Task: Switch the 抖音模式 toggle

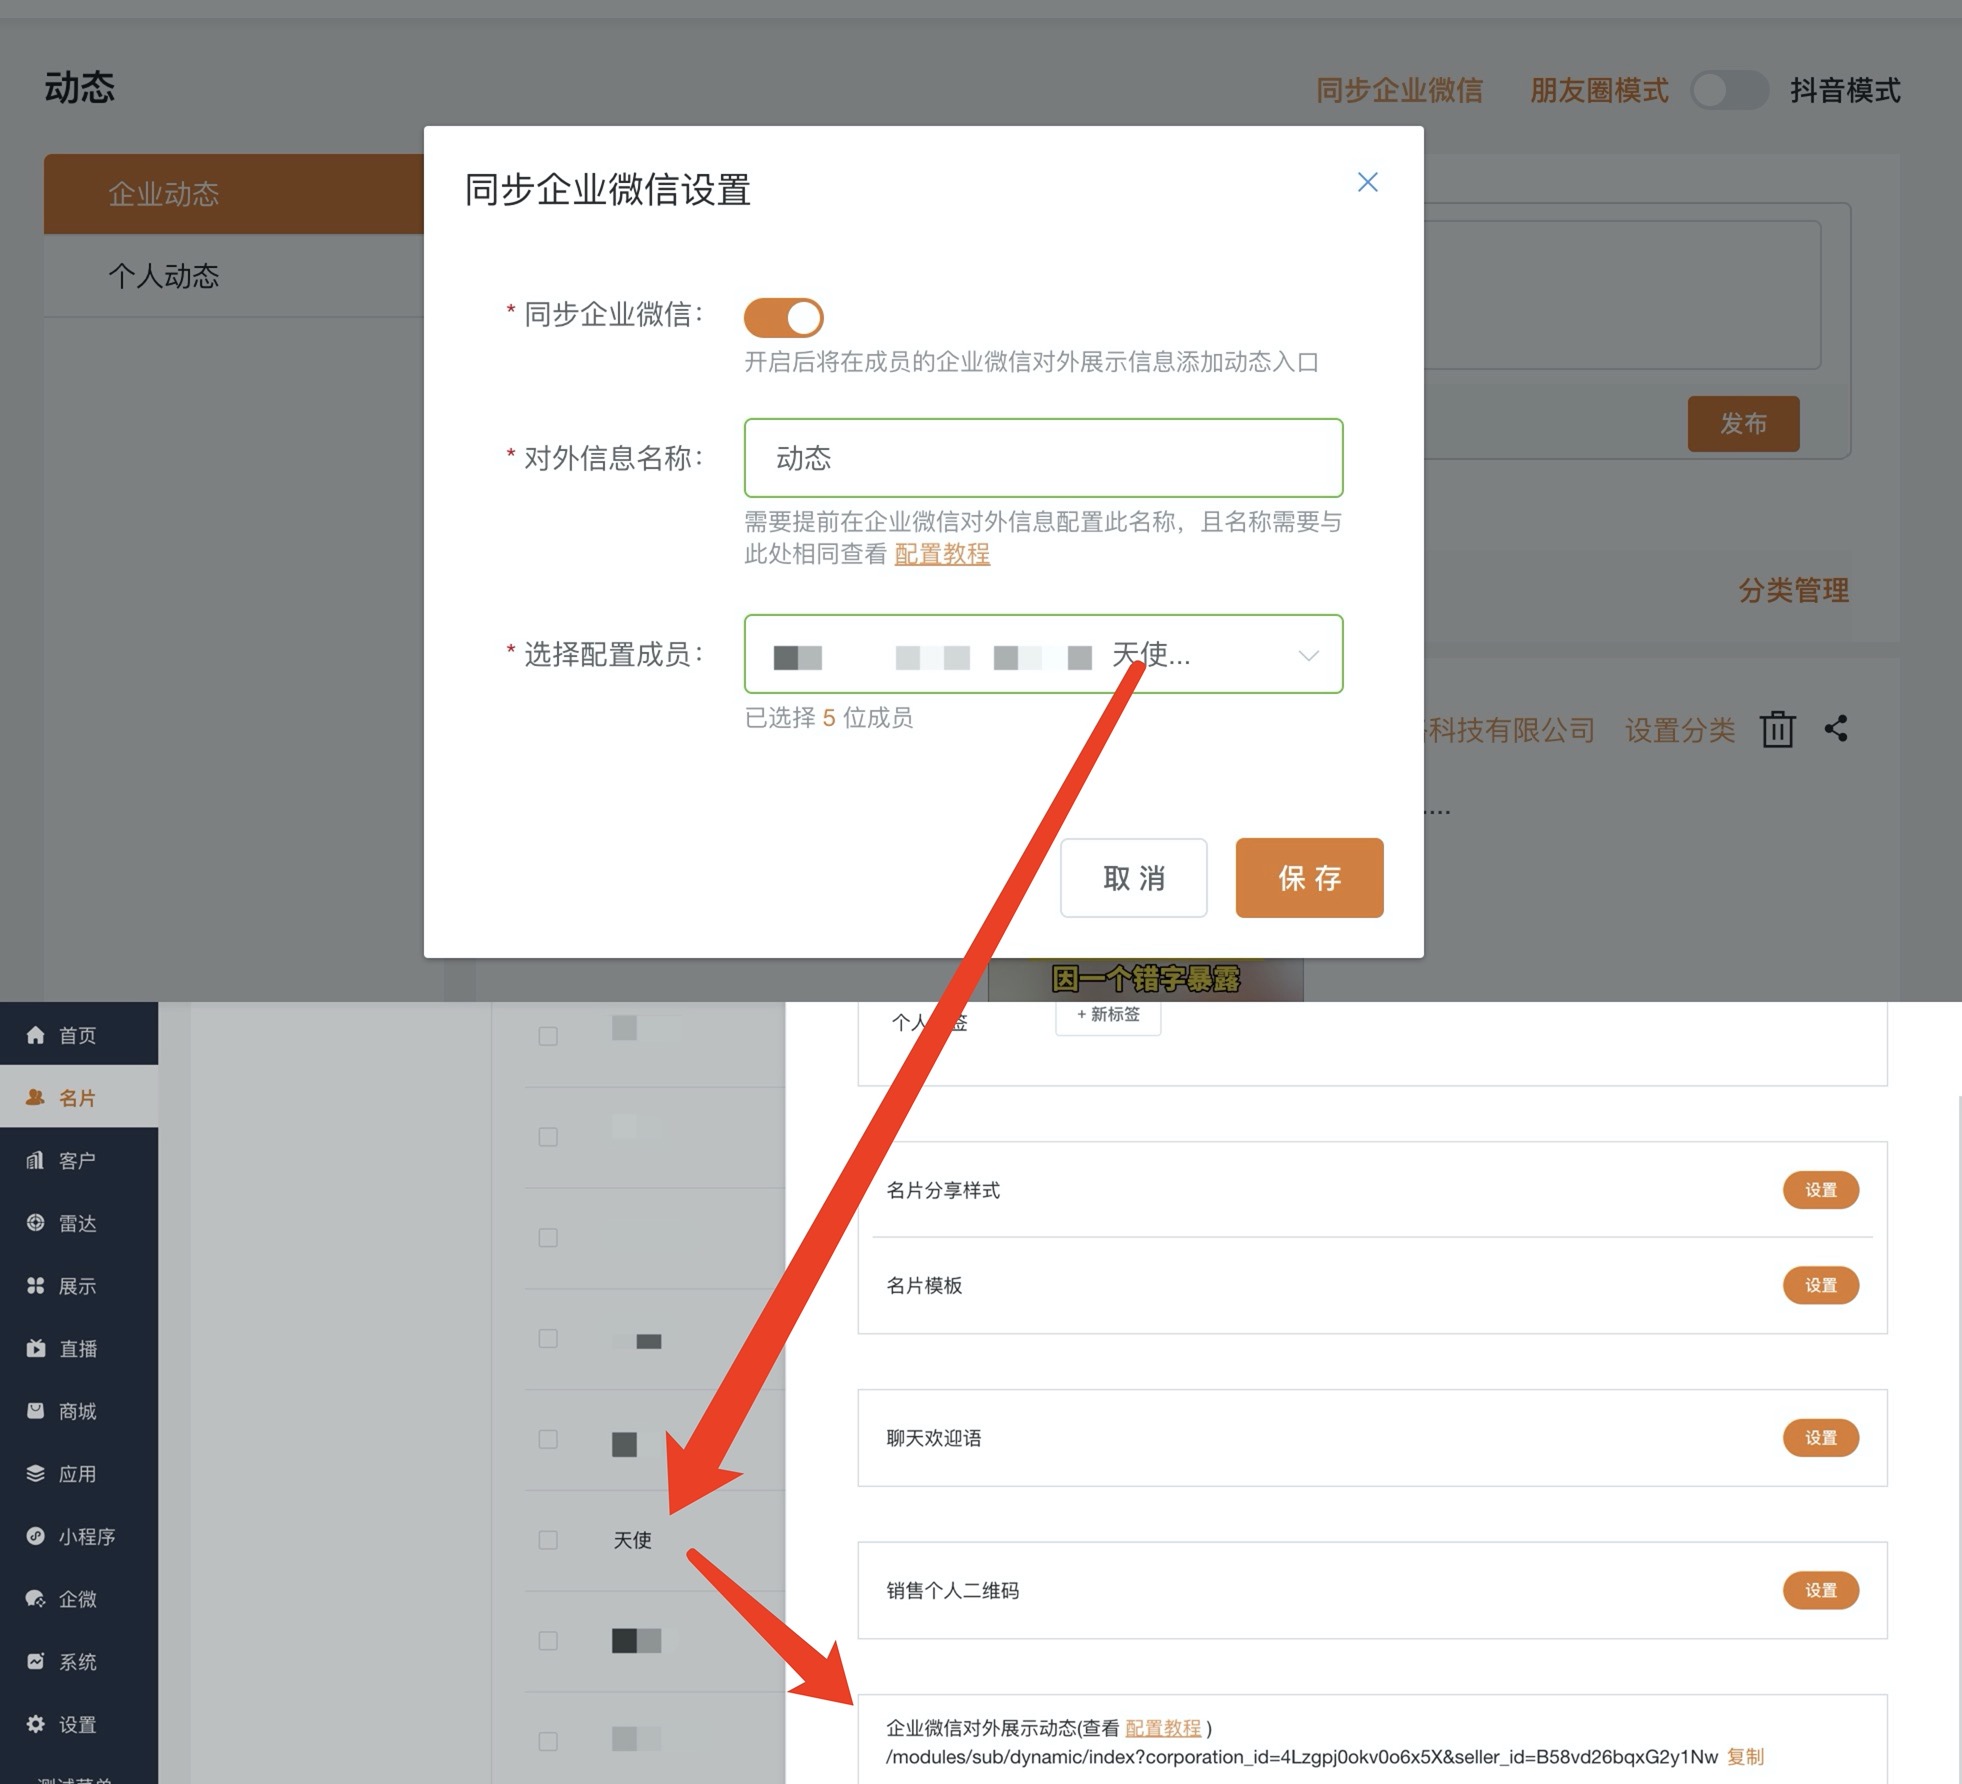Action: pyautogui.click(x=1729, y=91)
